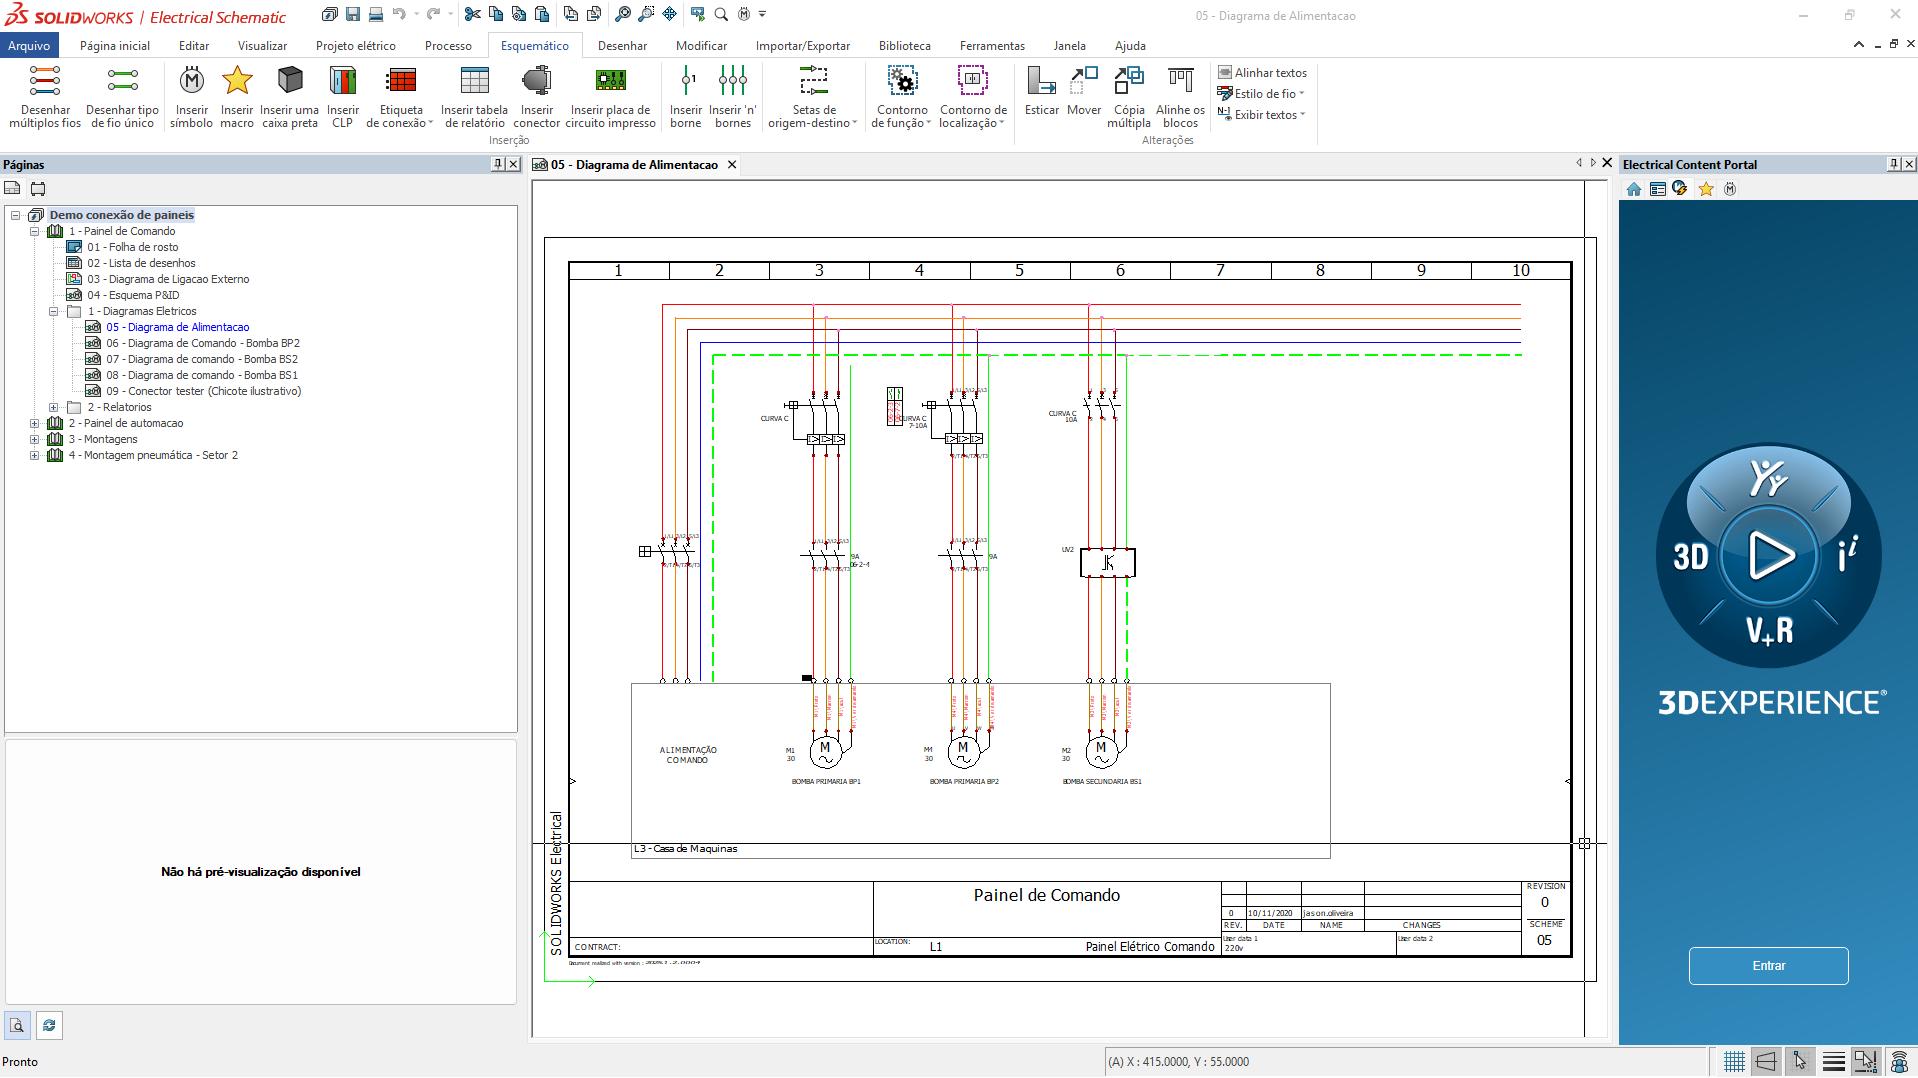
Task: Switch to the Página inicial tab
Action: [x=115, y=46]
